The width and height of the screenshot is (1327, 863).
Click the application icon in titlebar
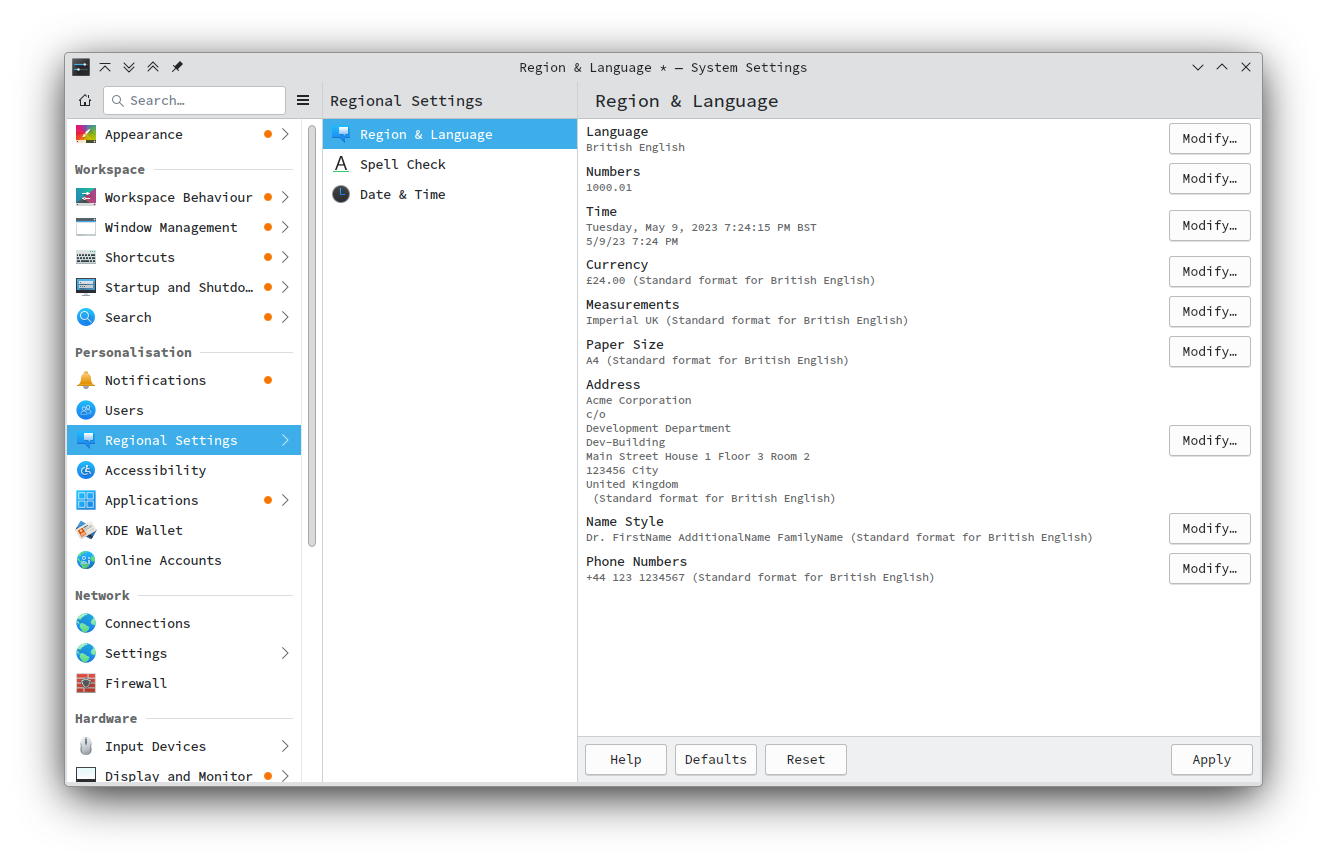click(81, 67)
